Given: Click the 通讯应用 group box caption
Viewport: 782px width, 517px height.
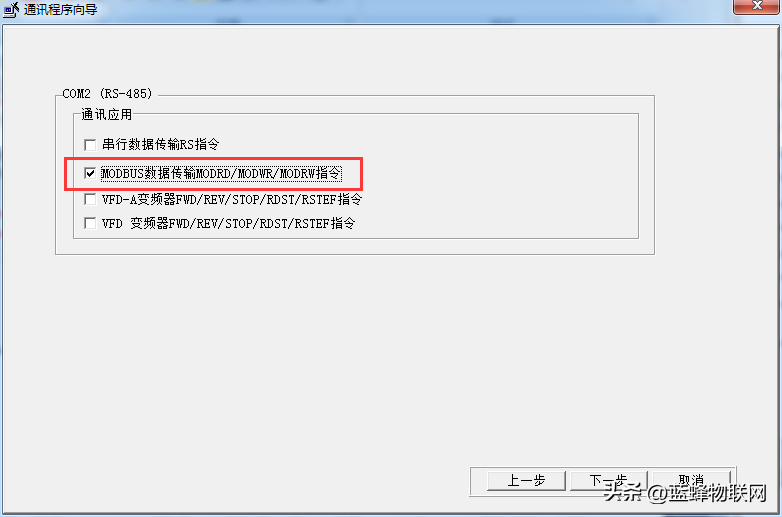Looking at the screenshot, I should 107,115.
